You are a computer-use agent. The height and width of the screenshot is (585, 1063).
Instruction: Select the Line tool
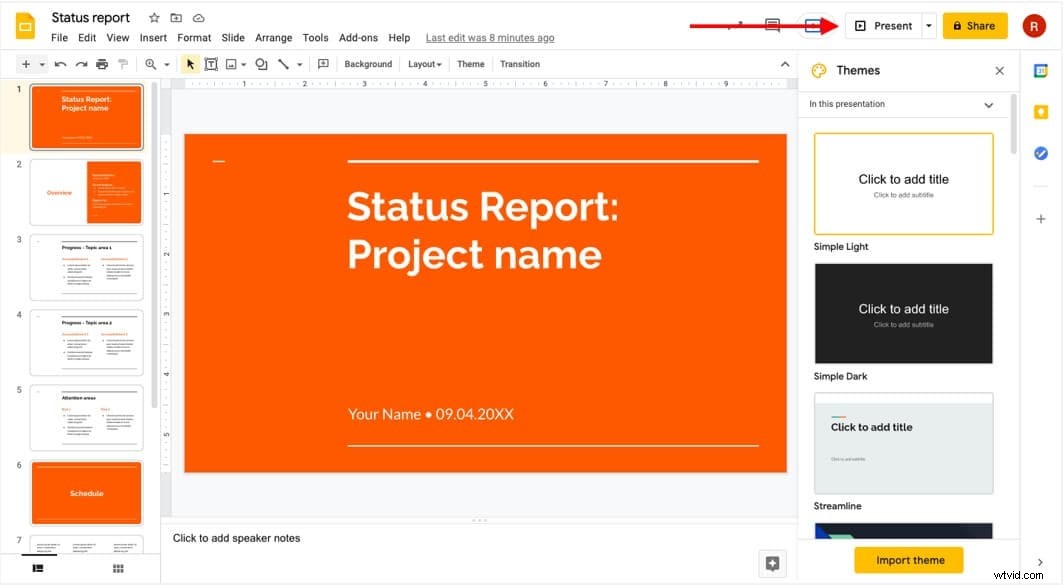285,63
